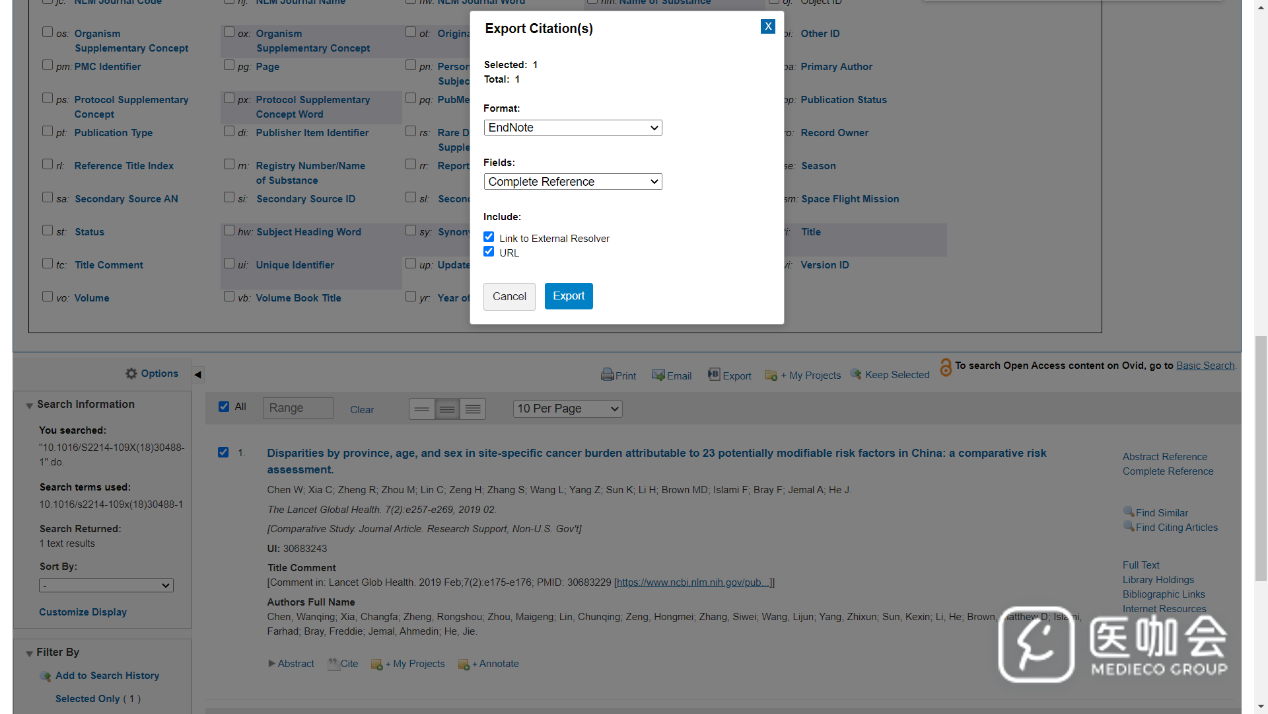This screenshot has width=1268, height=714.
Task: Collapse the Search Information section
Action: (29, 405)
